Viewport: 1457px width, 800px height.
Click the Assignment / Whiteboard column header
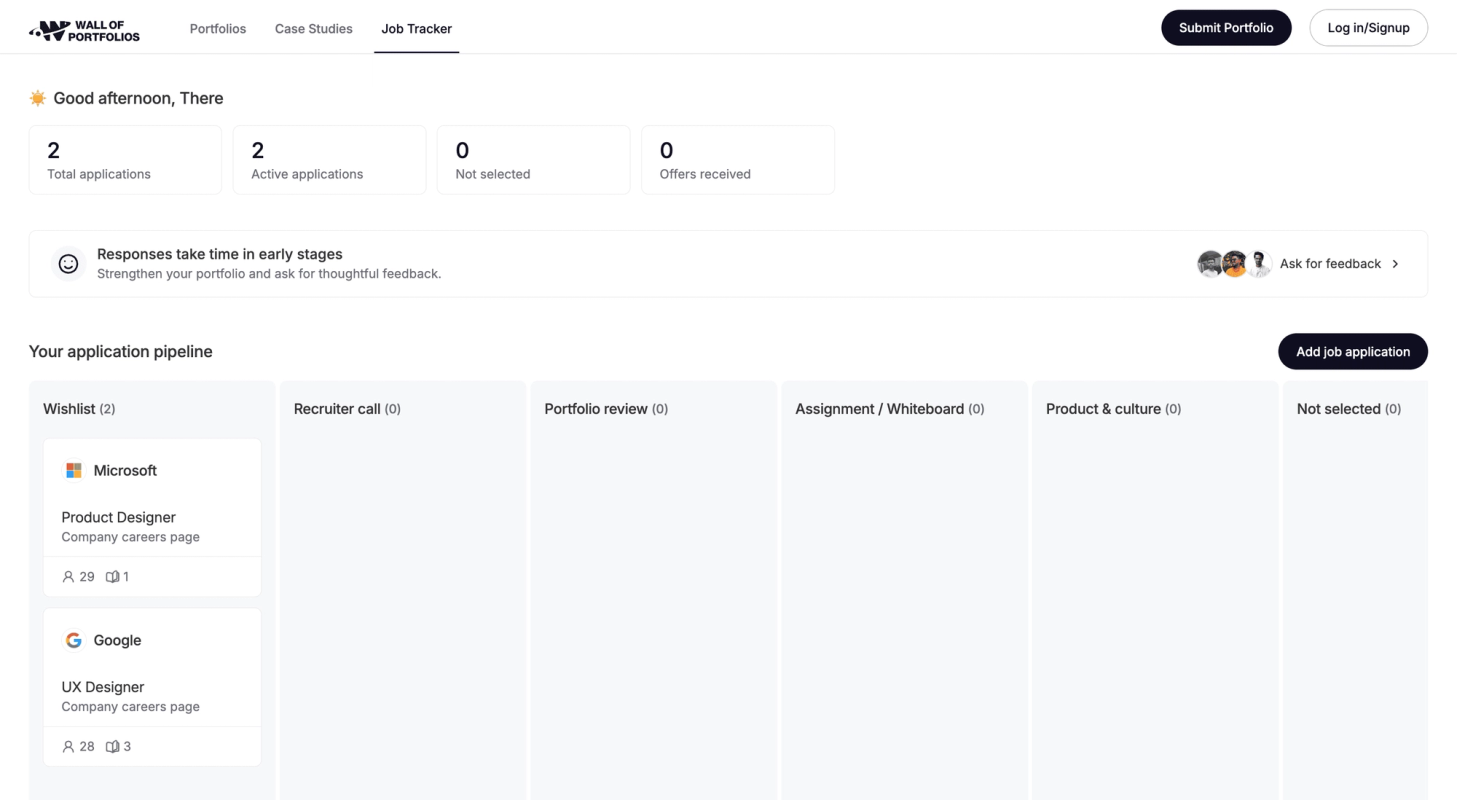click(x=890, y=409)
